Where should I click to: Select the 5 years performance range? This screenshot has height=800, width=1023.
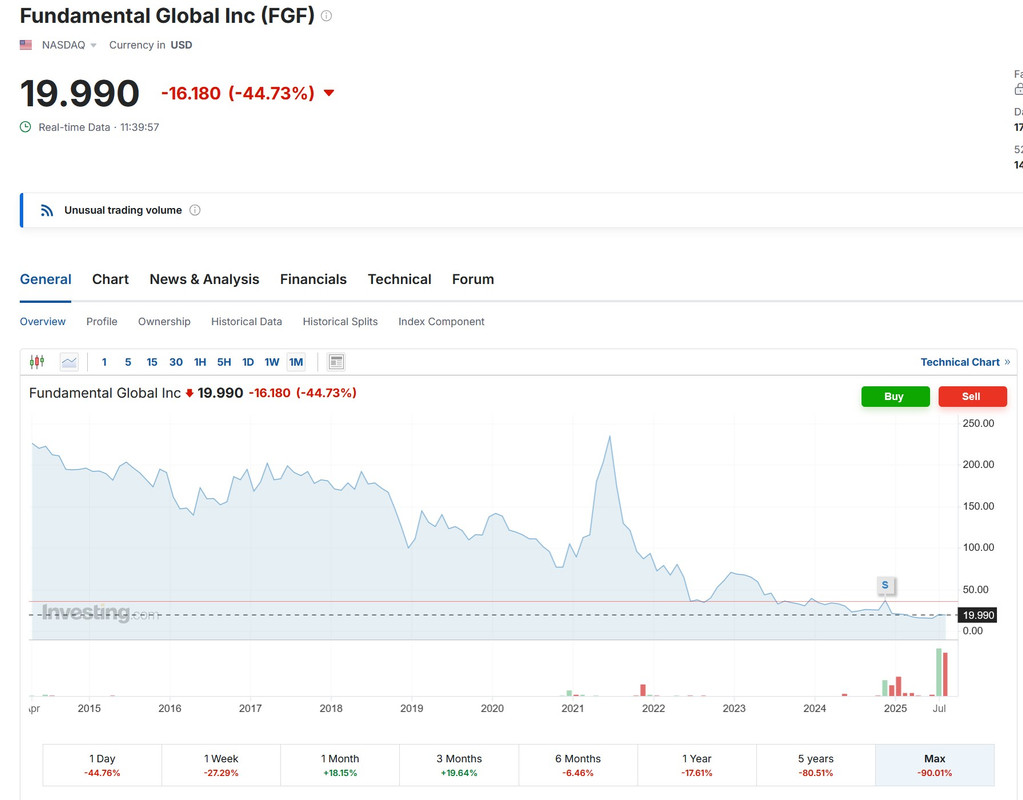[816, 765]
